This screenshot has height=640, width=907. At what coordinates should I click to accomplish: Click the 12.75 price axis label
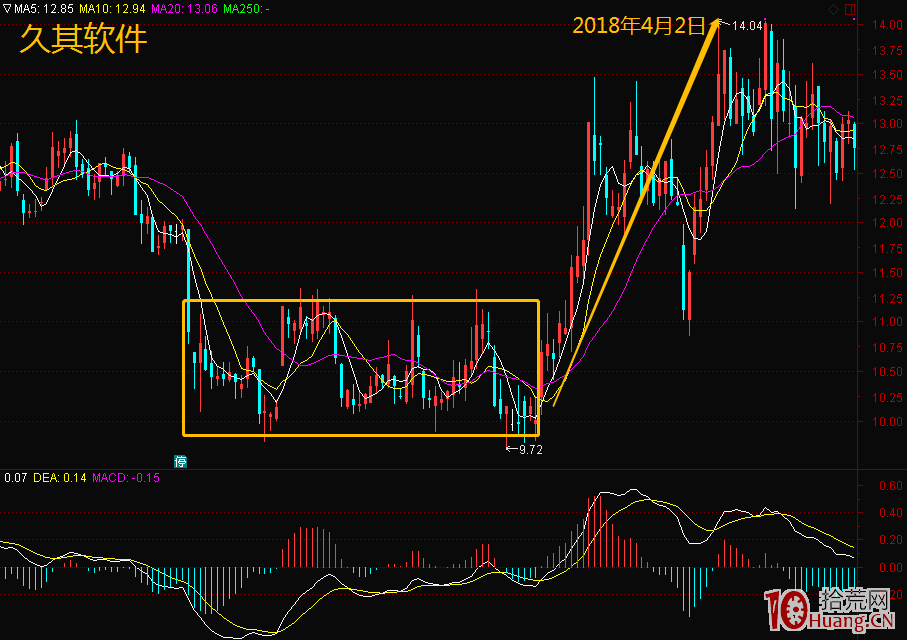click(x=887, y=150)
